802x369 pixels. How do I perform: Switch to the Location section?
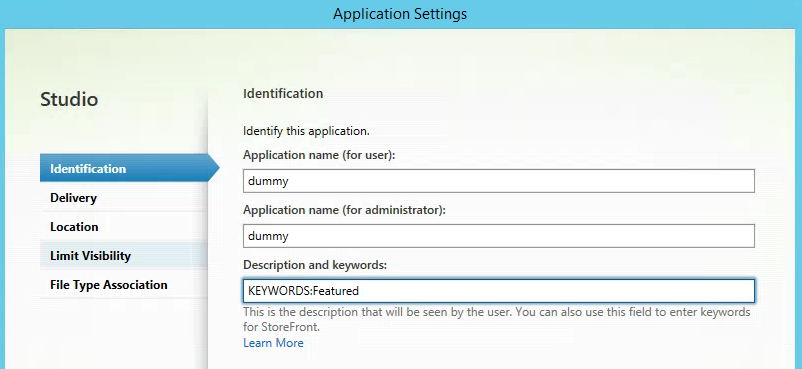[124, 227]
